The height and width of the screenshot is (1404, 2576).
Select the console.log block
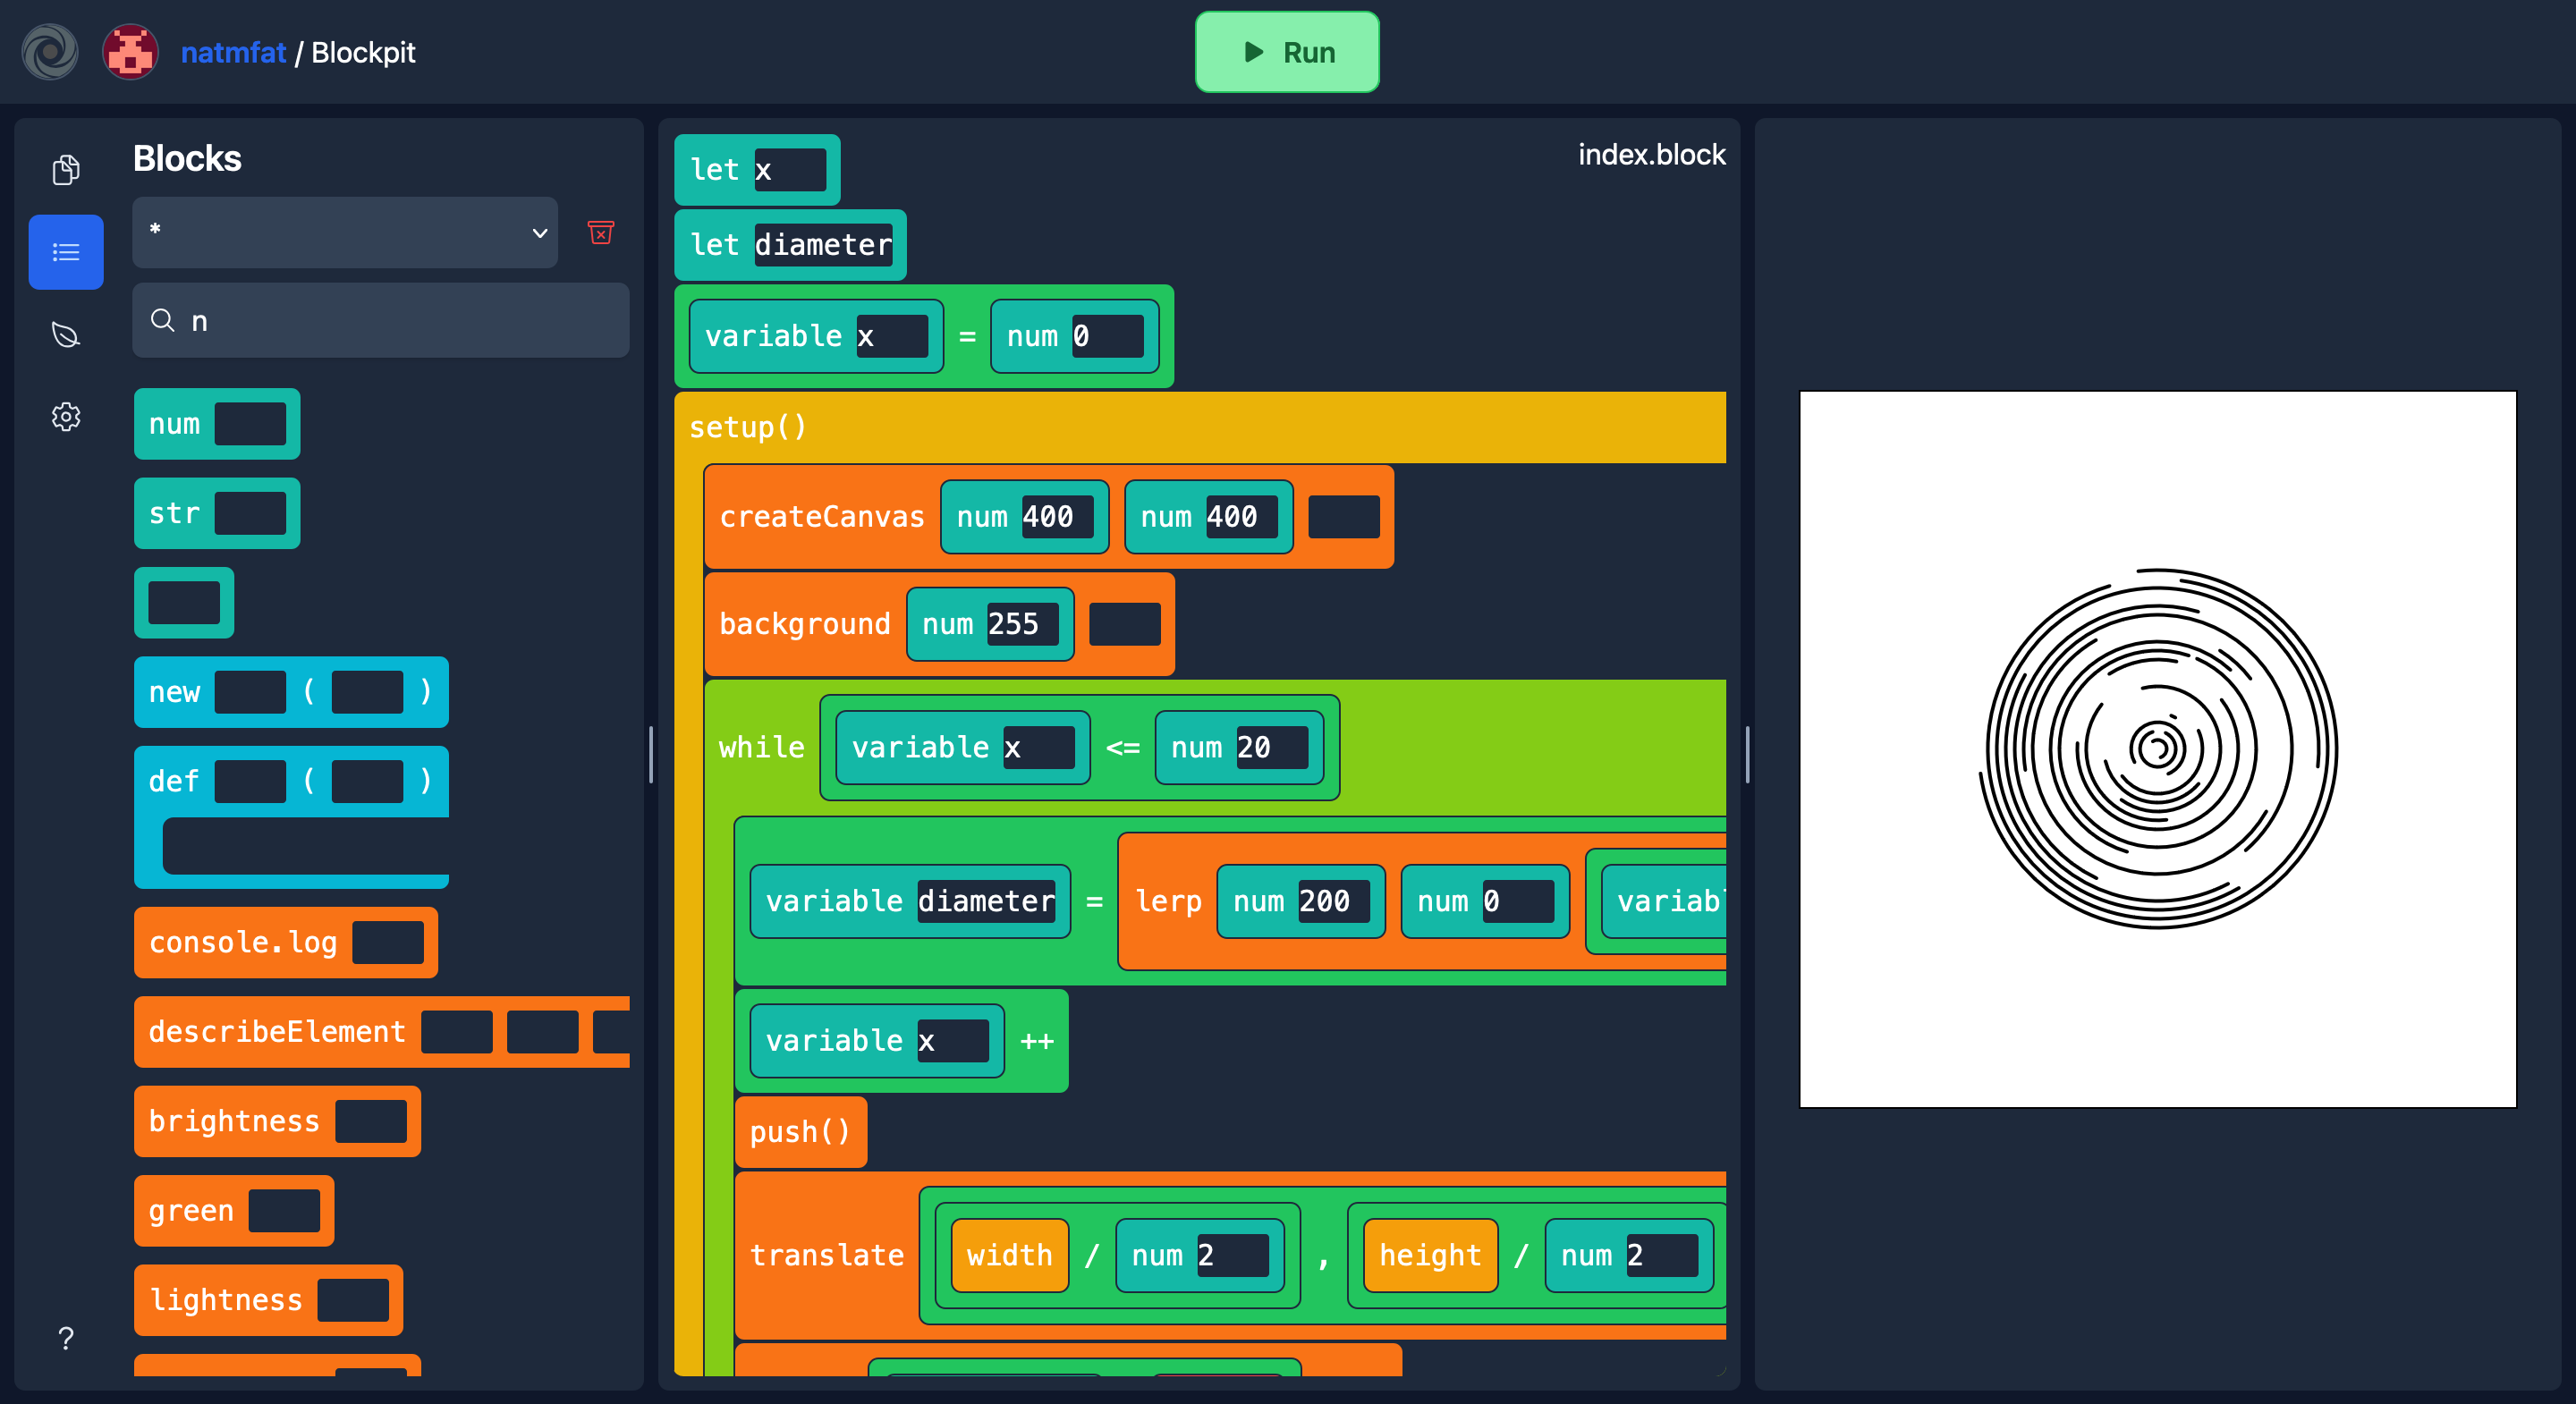pos(286,942)
